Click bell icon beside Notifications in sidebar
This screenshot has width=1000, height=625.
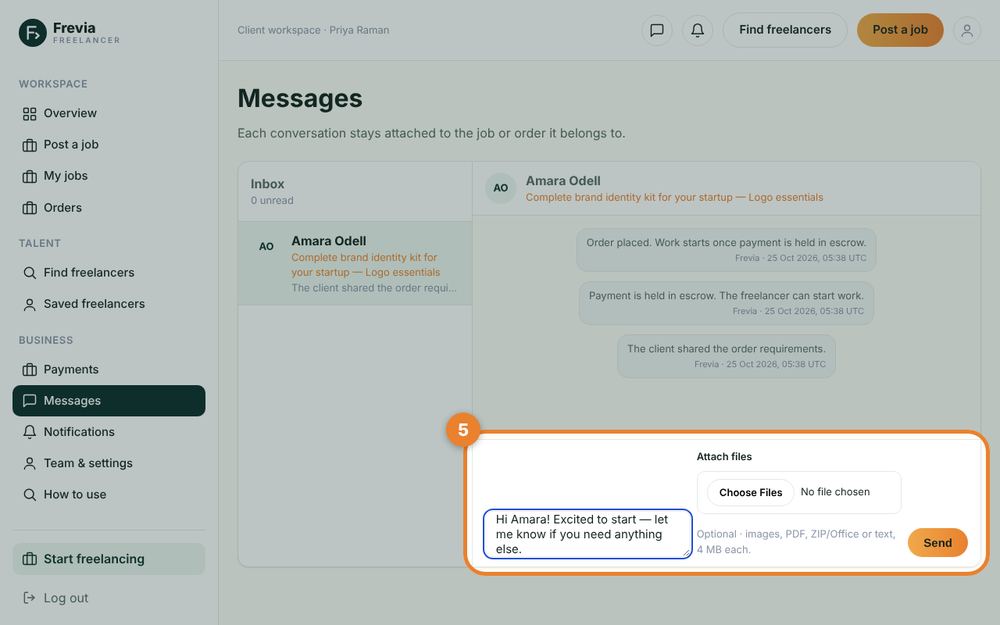(29, 432)
